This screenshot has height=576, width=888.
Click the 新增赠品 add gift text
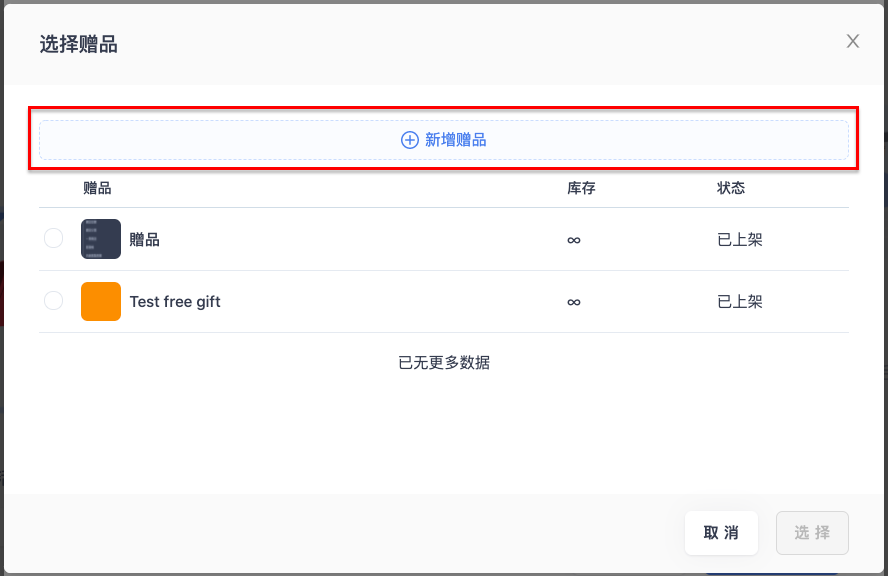tap(456, 140)
